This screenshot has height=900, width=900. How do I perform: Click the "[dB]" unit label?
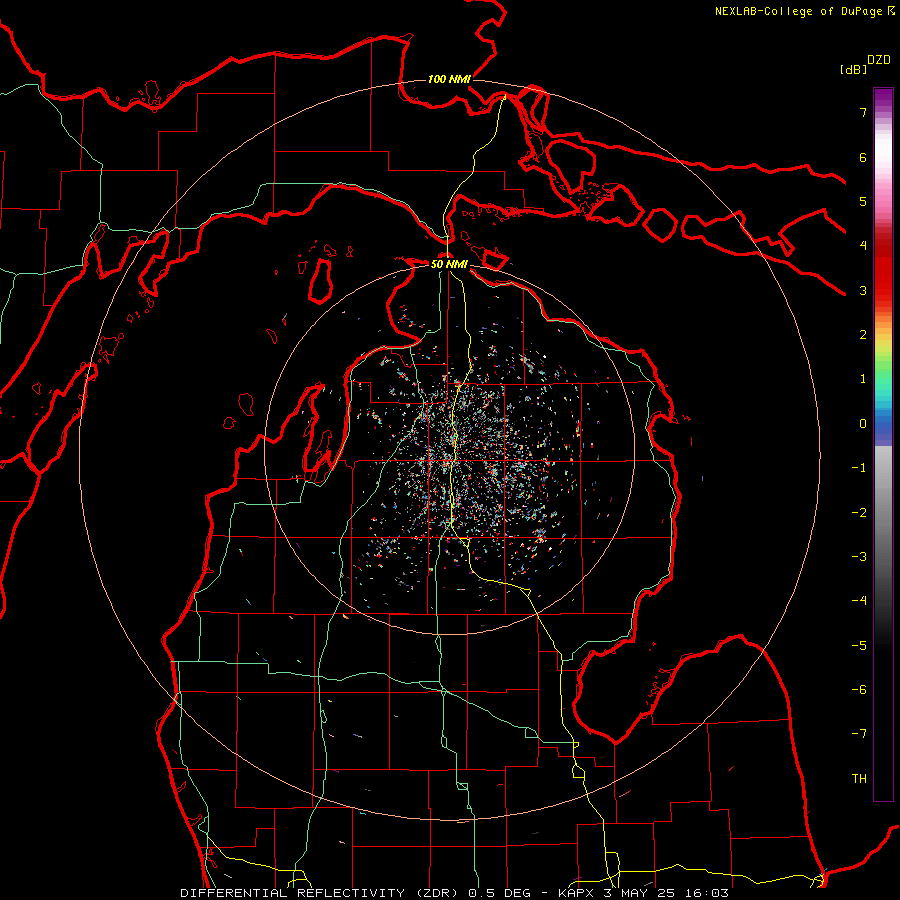point(853,69)
